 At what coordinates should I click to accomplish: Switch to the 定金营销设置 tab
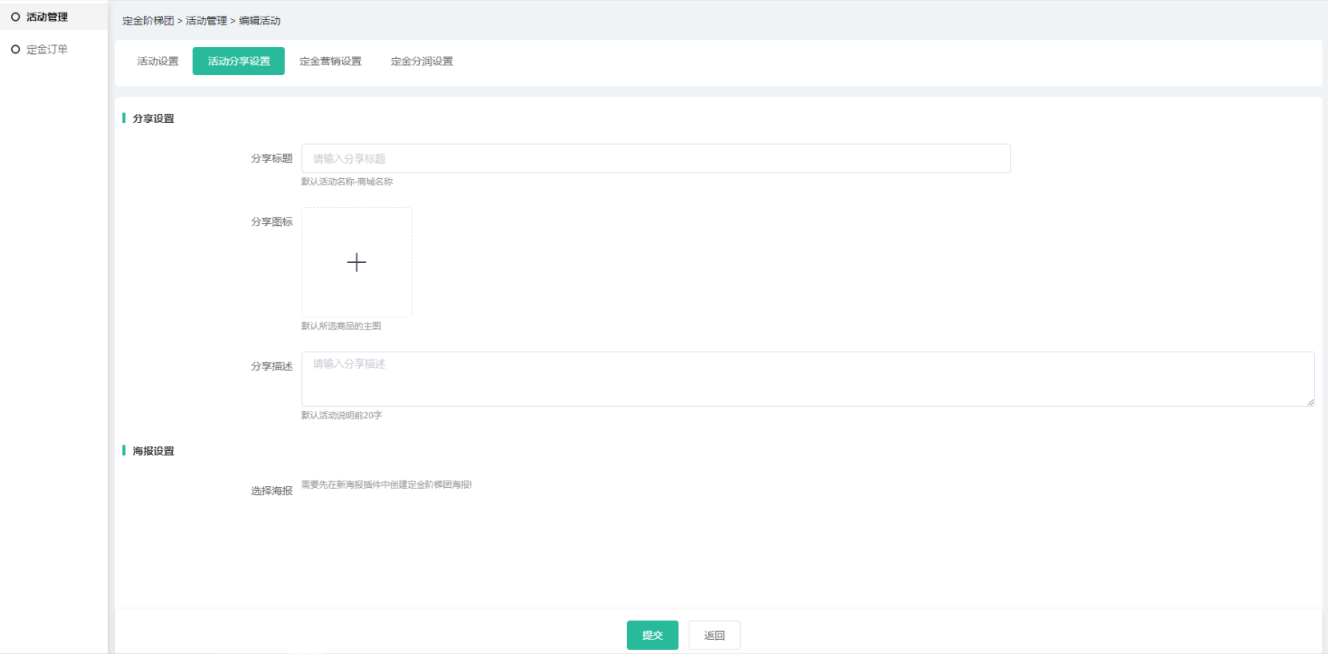click(x=330, y=62)
